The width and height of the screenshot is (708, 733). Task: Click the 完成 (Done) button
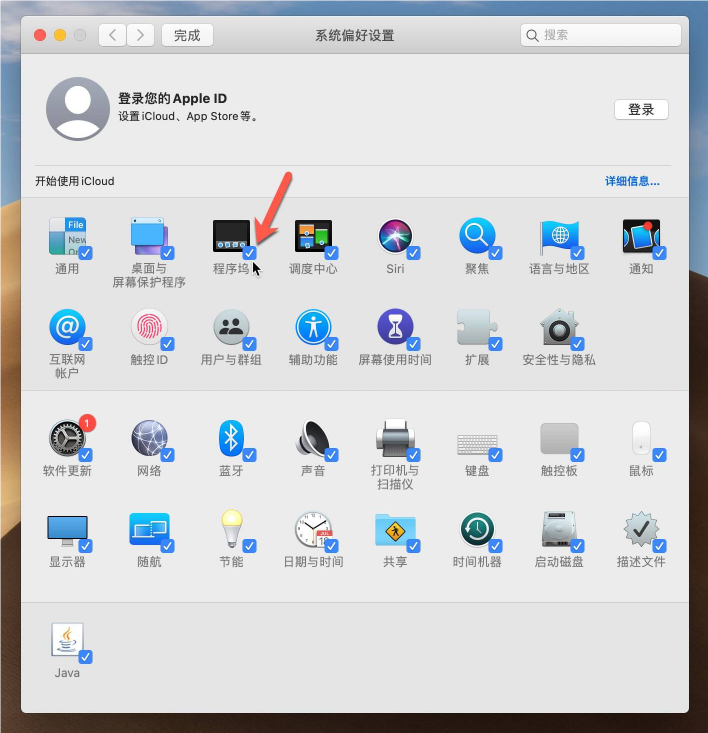[187, 36]
